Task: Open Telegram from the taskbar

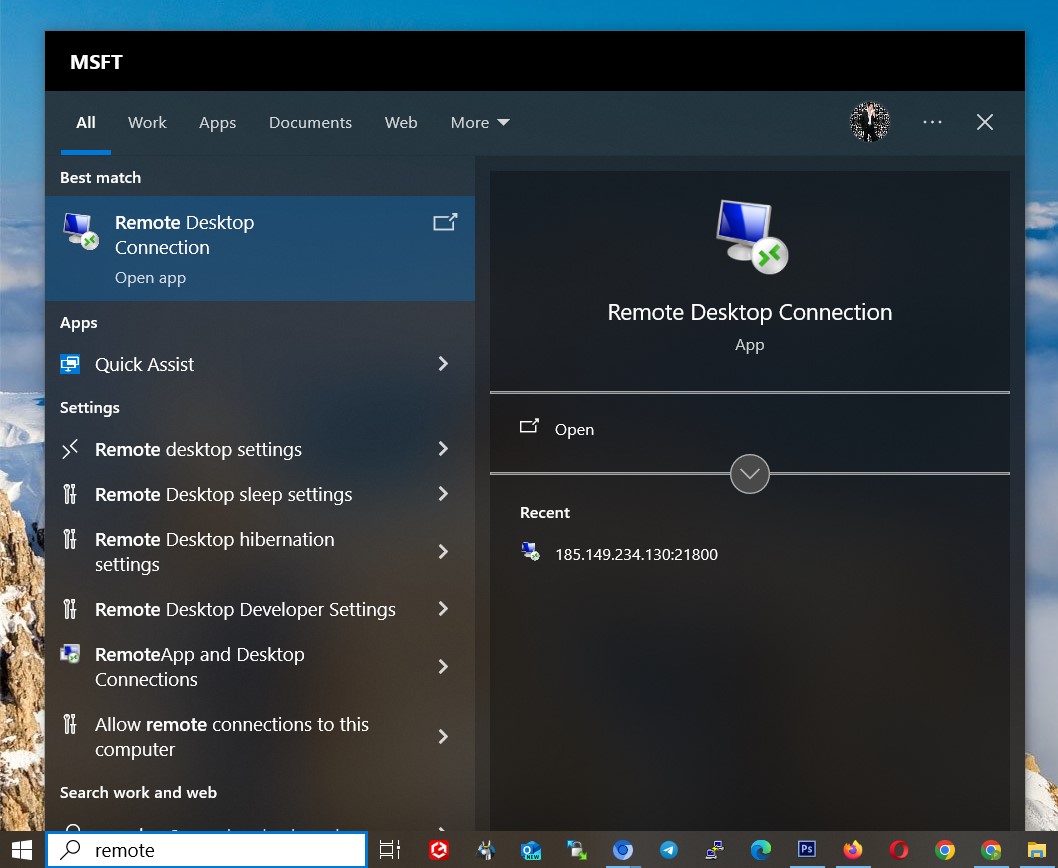Action: pyautogui.click(x=669, y=850)
